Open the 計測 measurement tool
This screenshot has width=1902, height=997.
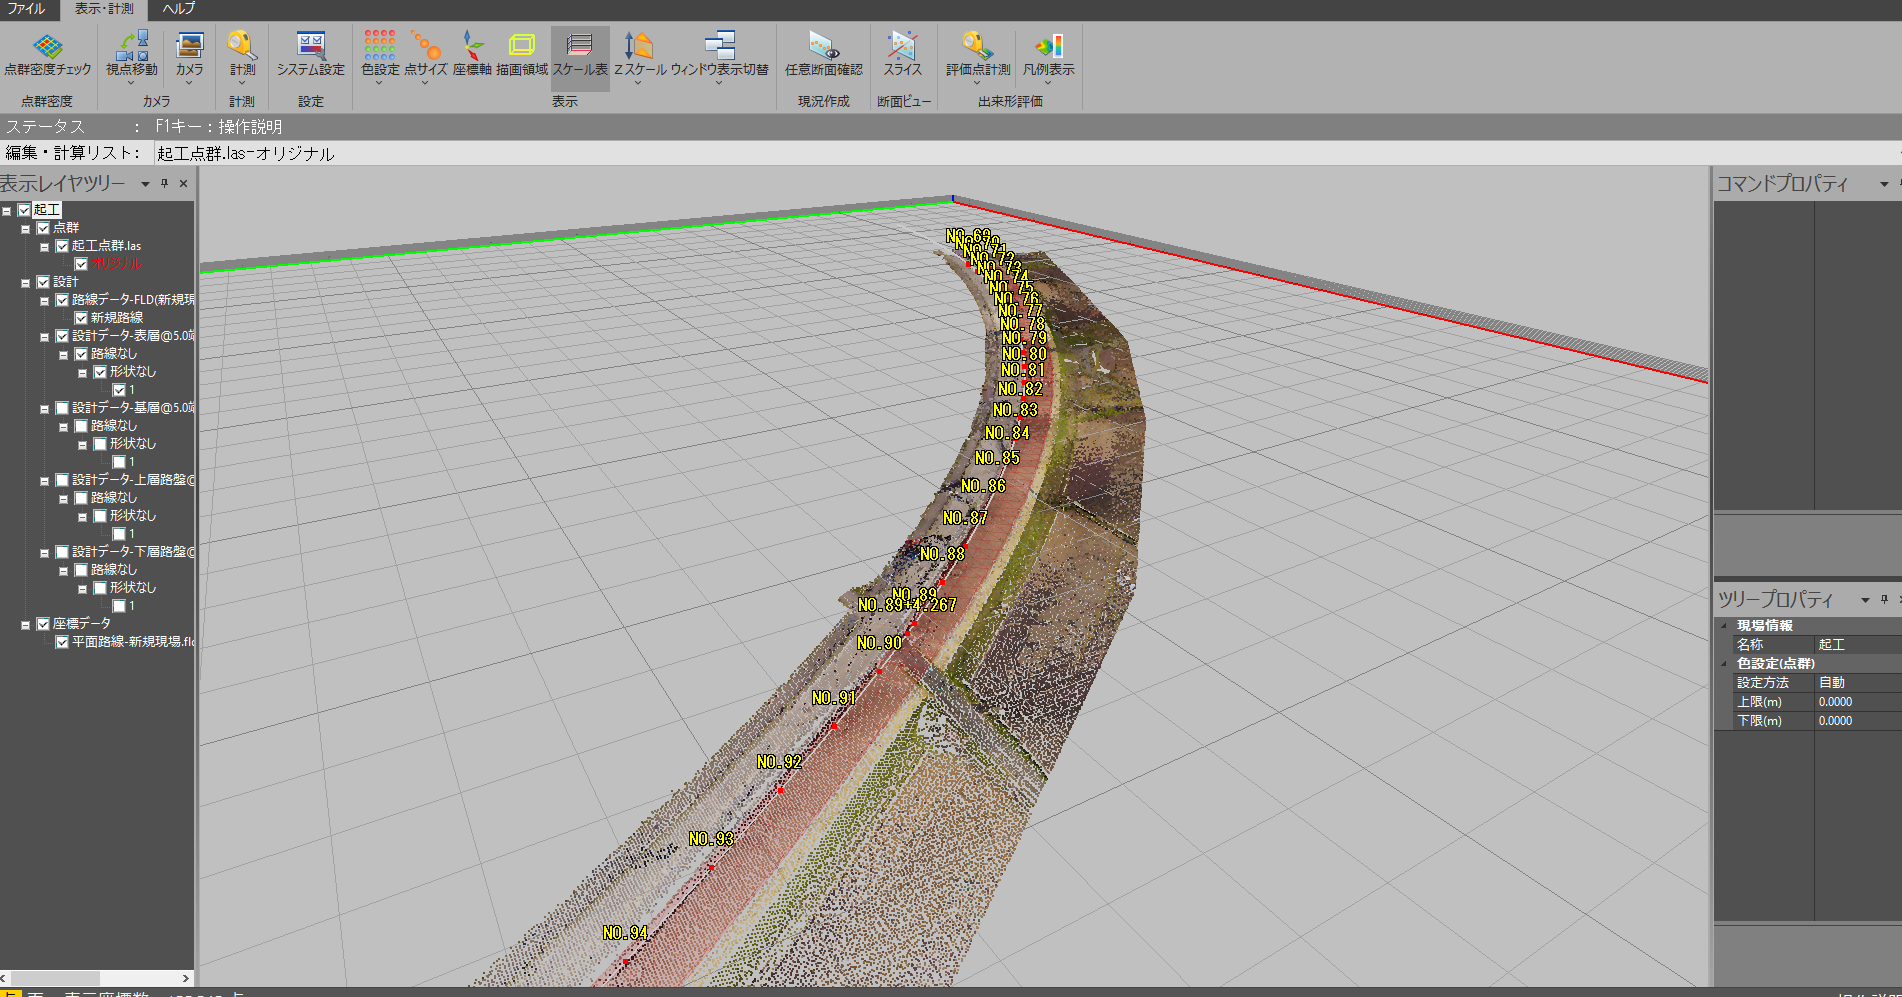pos(242,55)
